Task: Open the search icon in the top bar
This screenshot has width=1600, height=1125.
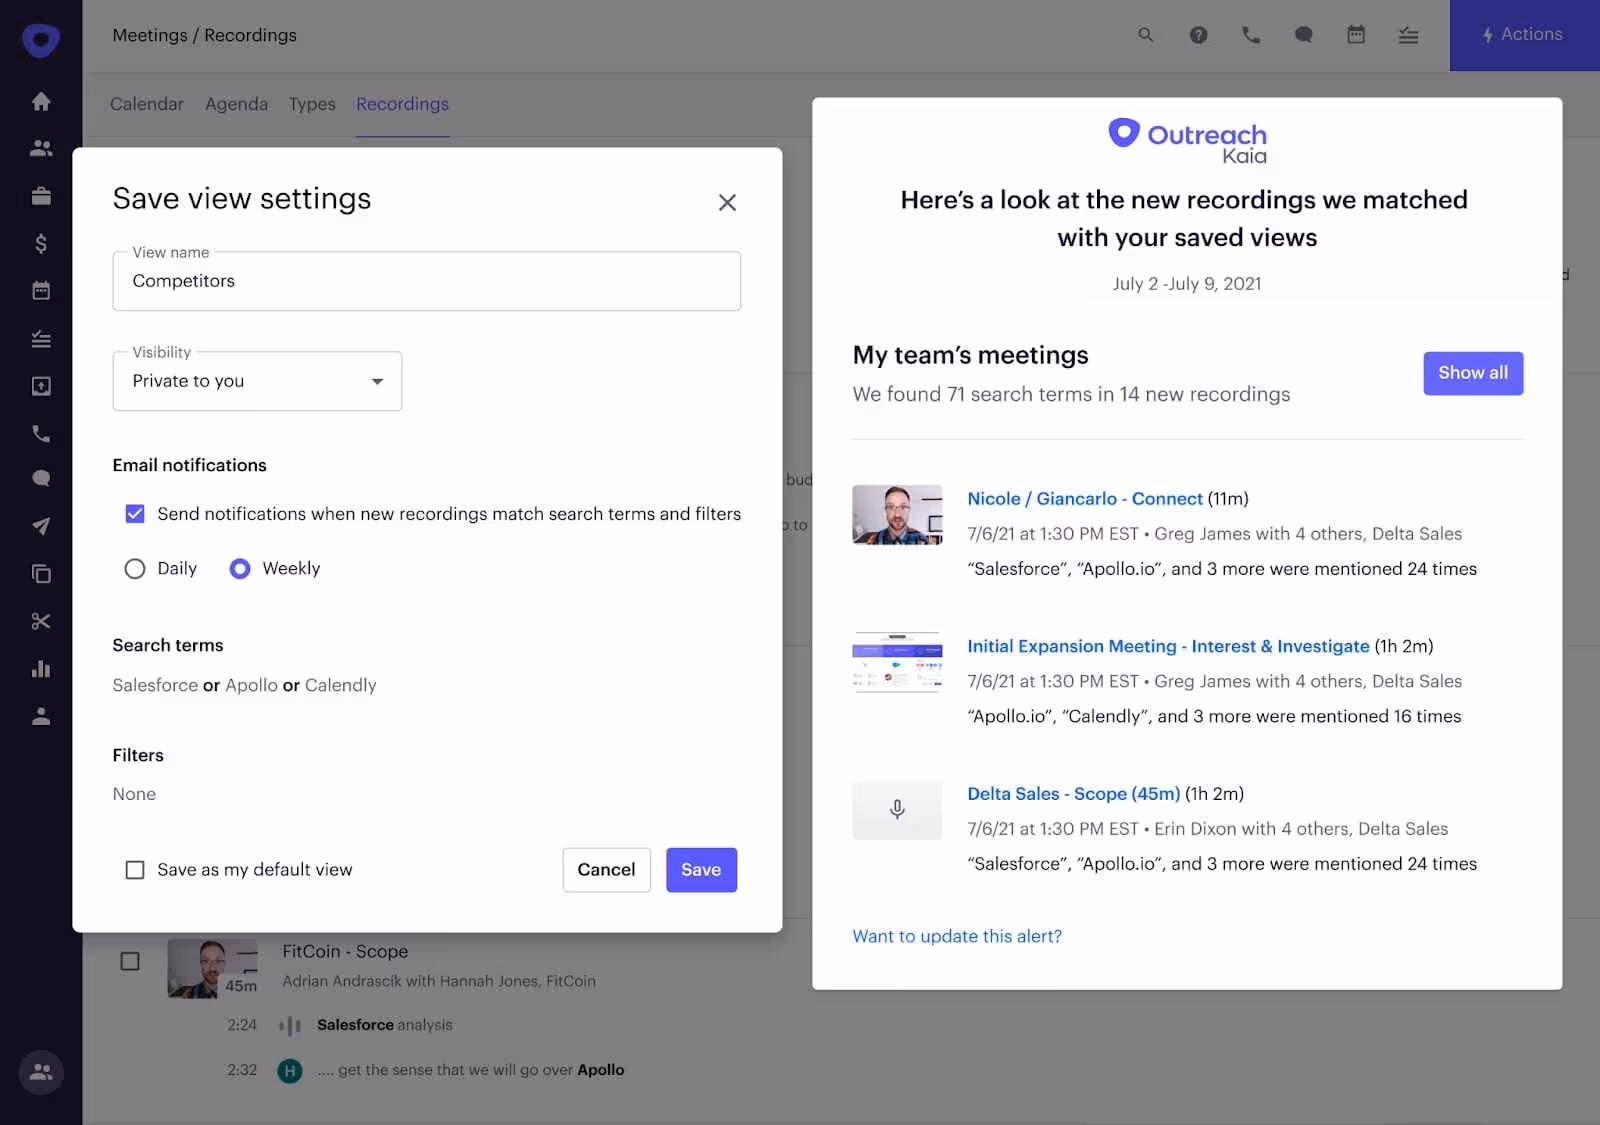Action: [x=1145, y=34]
